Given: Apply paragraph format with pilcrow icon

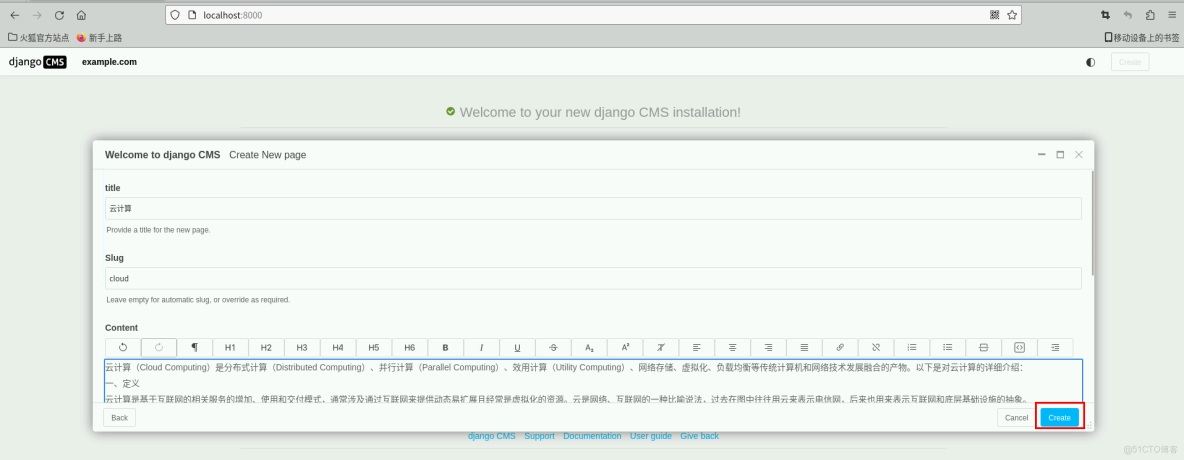Looking at the screenshot, I should click(195, 347).
